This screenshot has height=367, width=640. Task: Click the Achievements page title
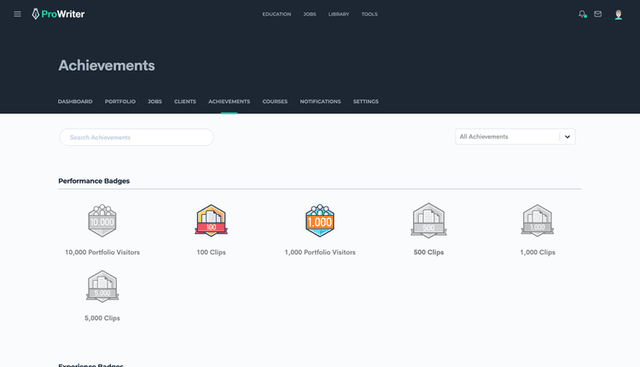pos(107,65)
